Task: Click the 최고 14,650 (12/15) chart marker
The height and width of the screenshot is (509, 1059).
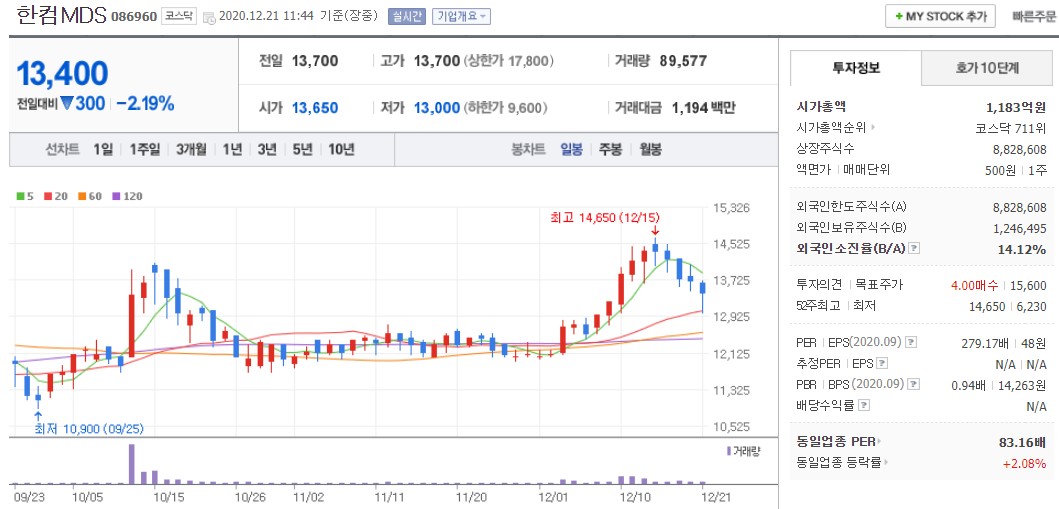Action: pos(605,217)
